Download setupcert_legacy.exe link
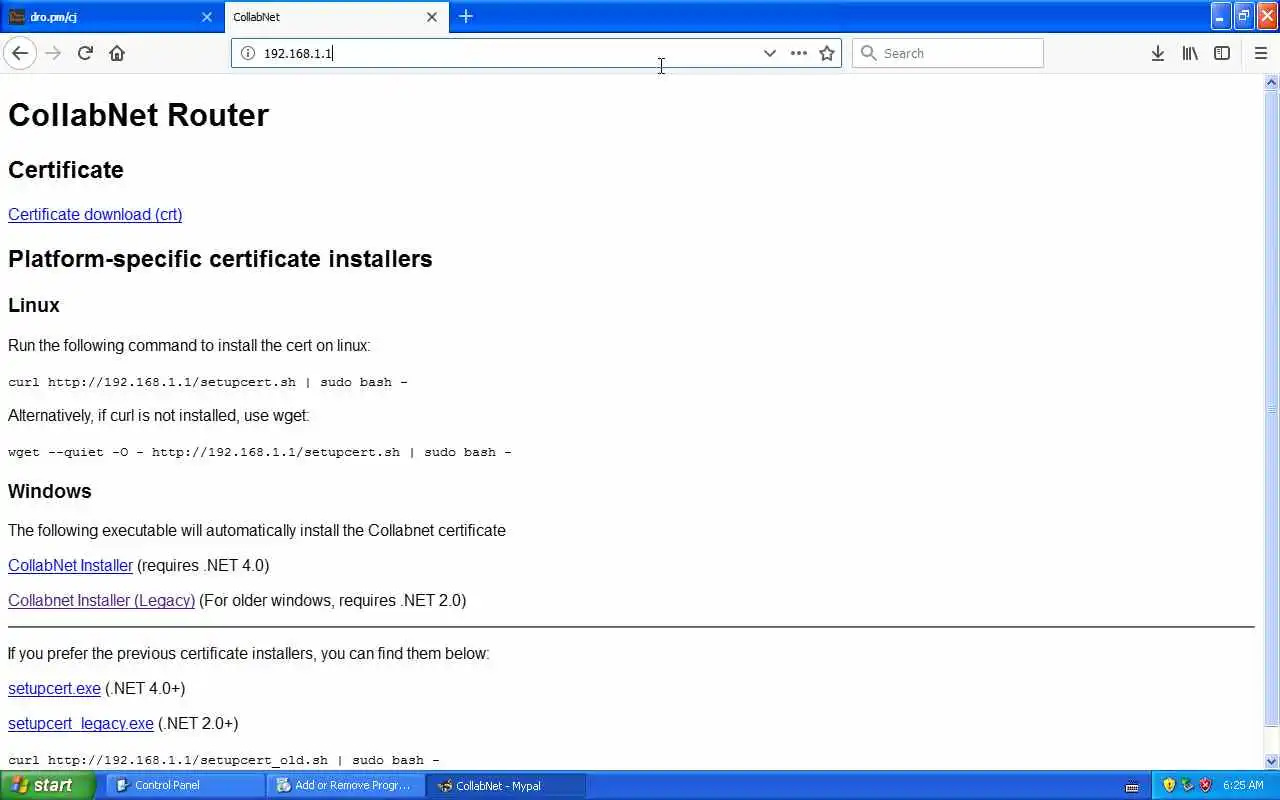 [x=81, y=723]
